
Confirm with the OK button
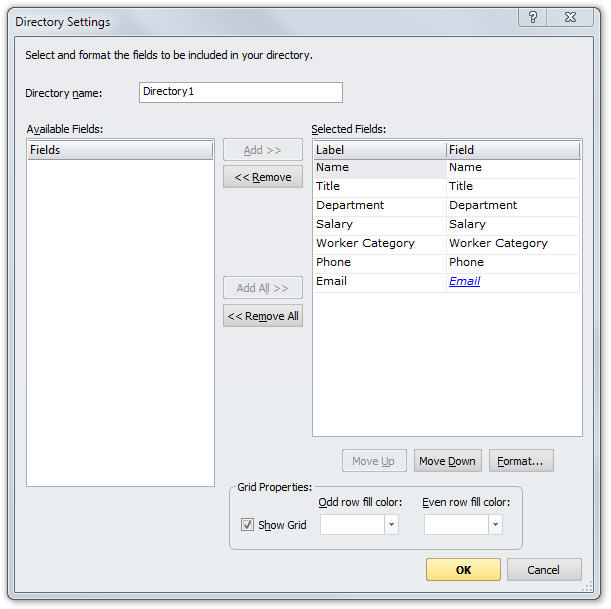pos(463,570)
